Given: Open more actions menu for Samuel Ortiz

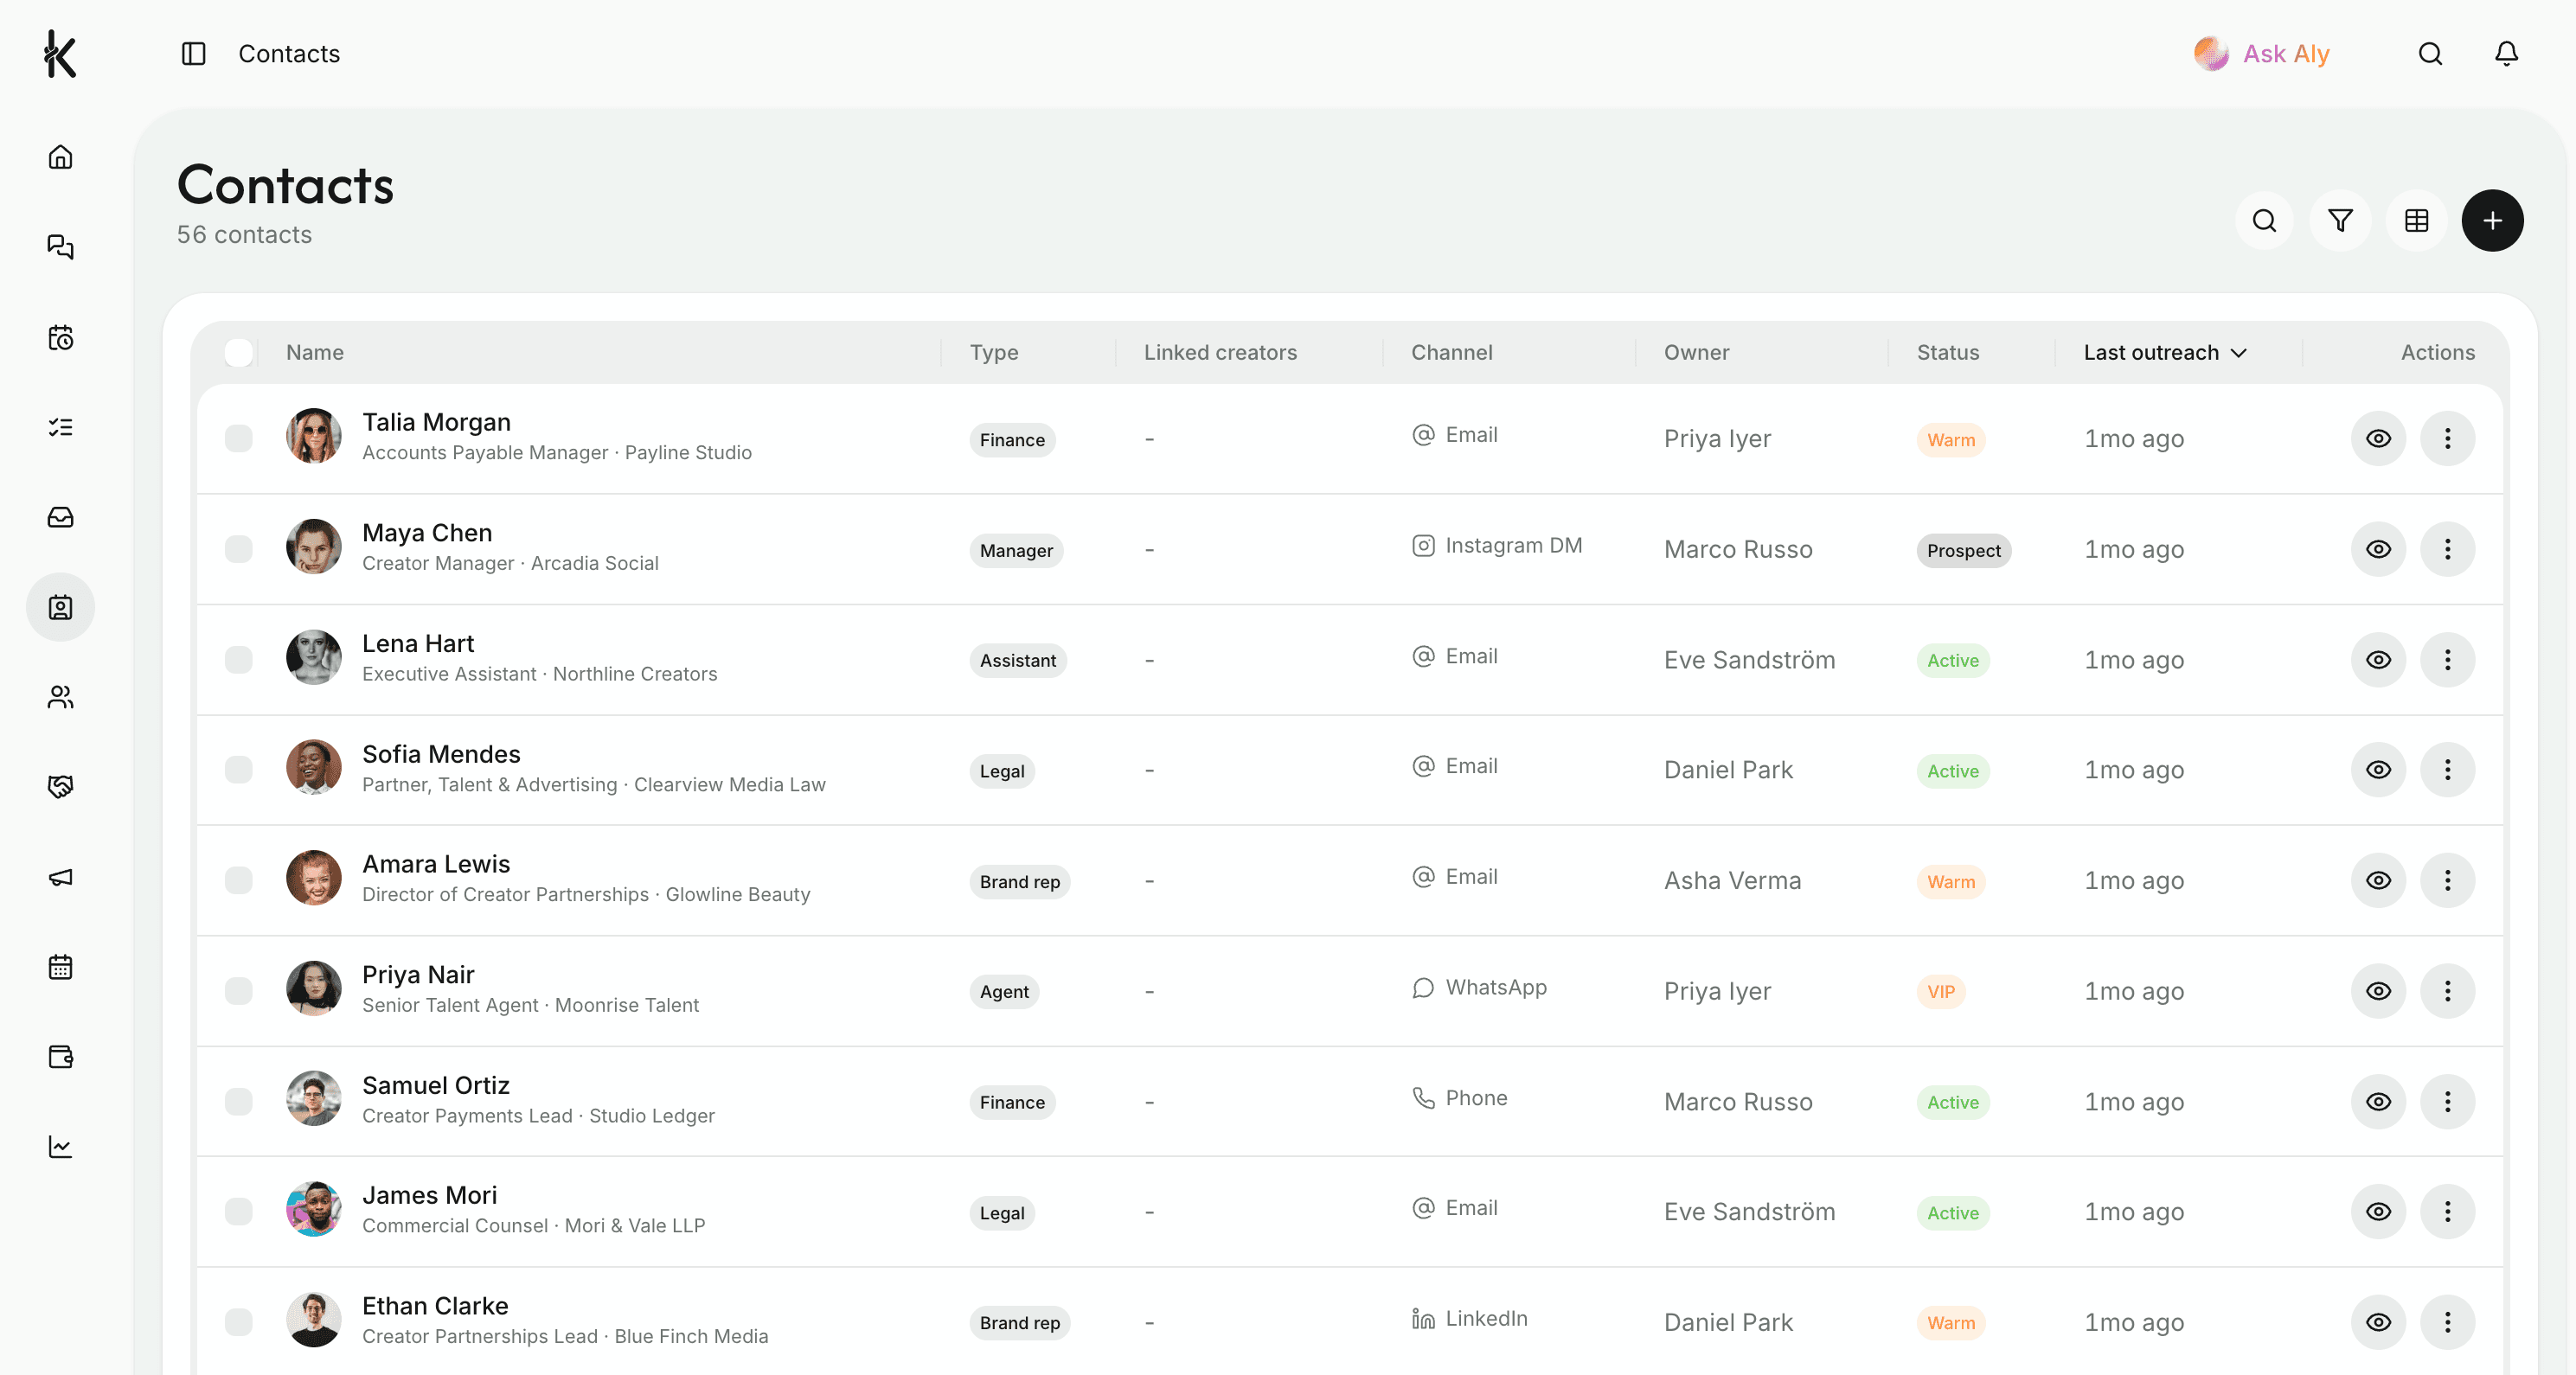Looking at the screenshot, I should coord(2448,1102).
